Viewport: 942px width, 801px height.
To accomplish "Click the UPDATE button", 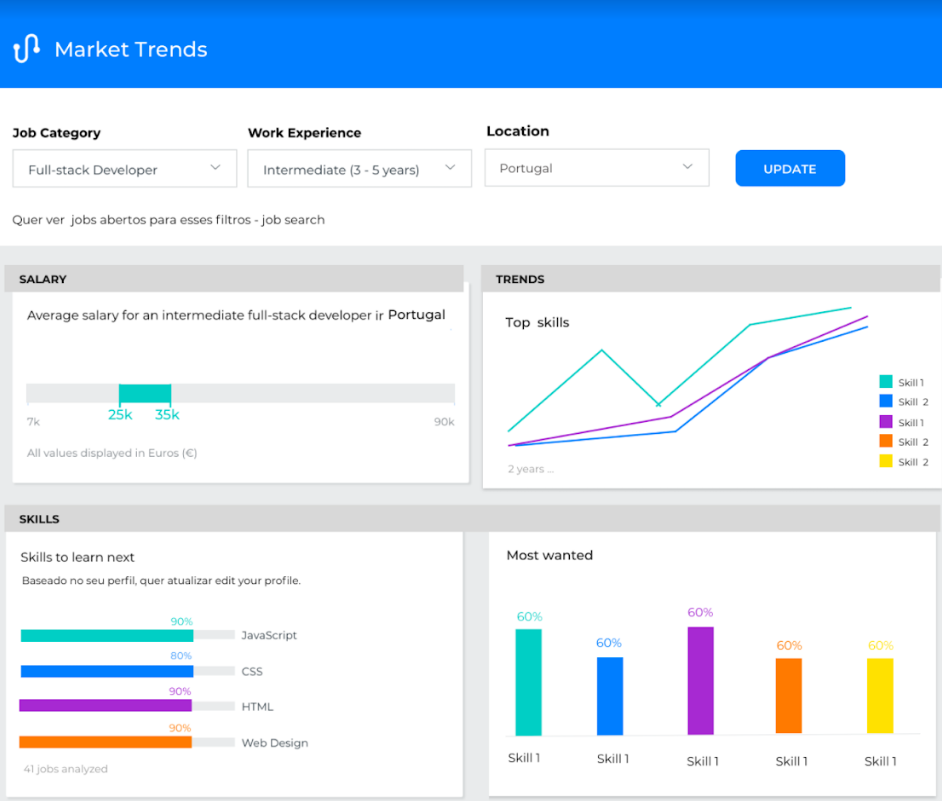I will 790,168.
